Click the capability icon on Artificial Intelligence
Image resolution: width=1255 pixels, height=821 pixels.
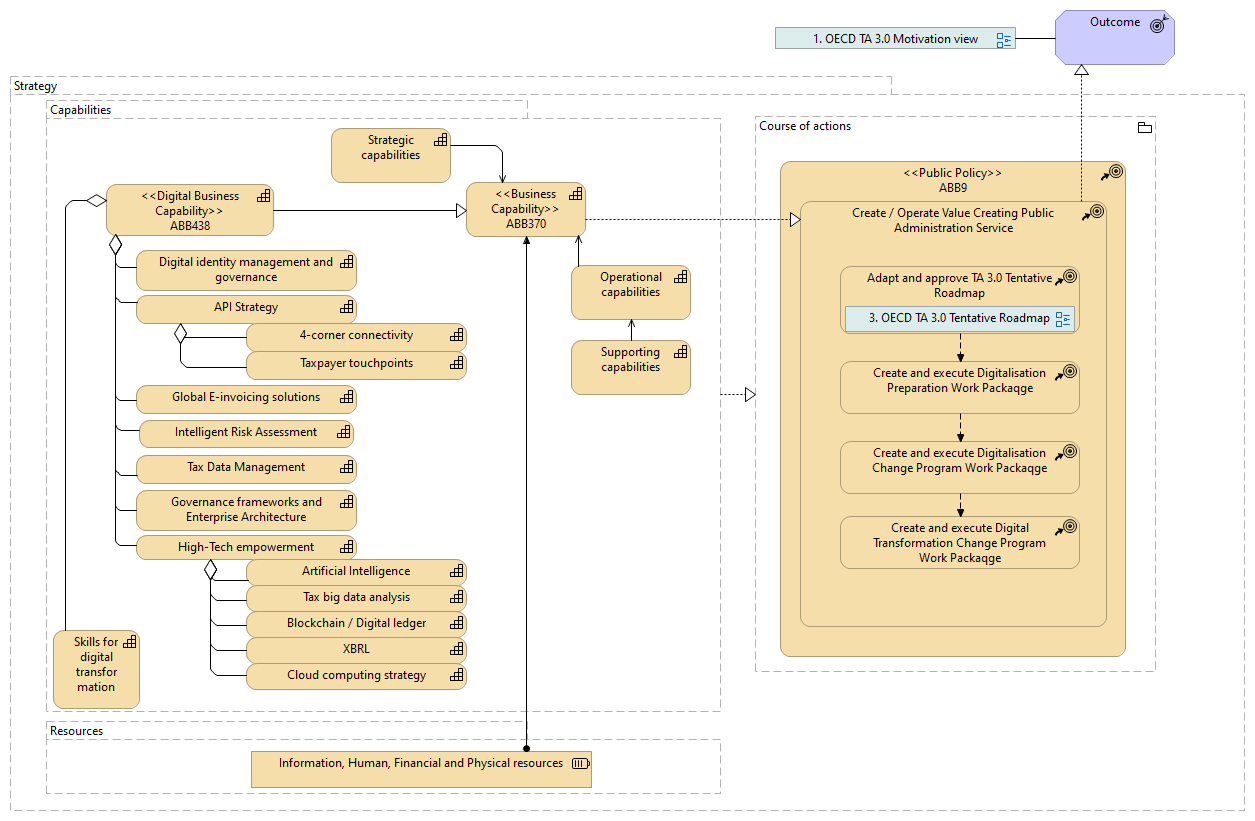456,571
